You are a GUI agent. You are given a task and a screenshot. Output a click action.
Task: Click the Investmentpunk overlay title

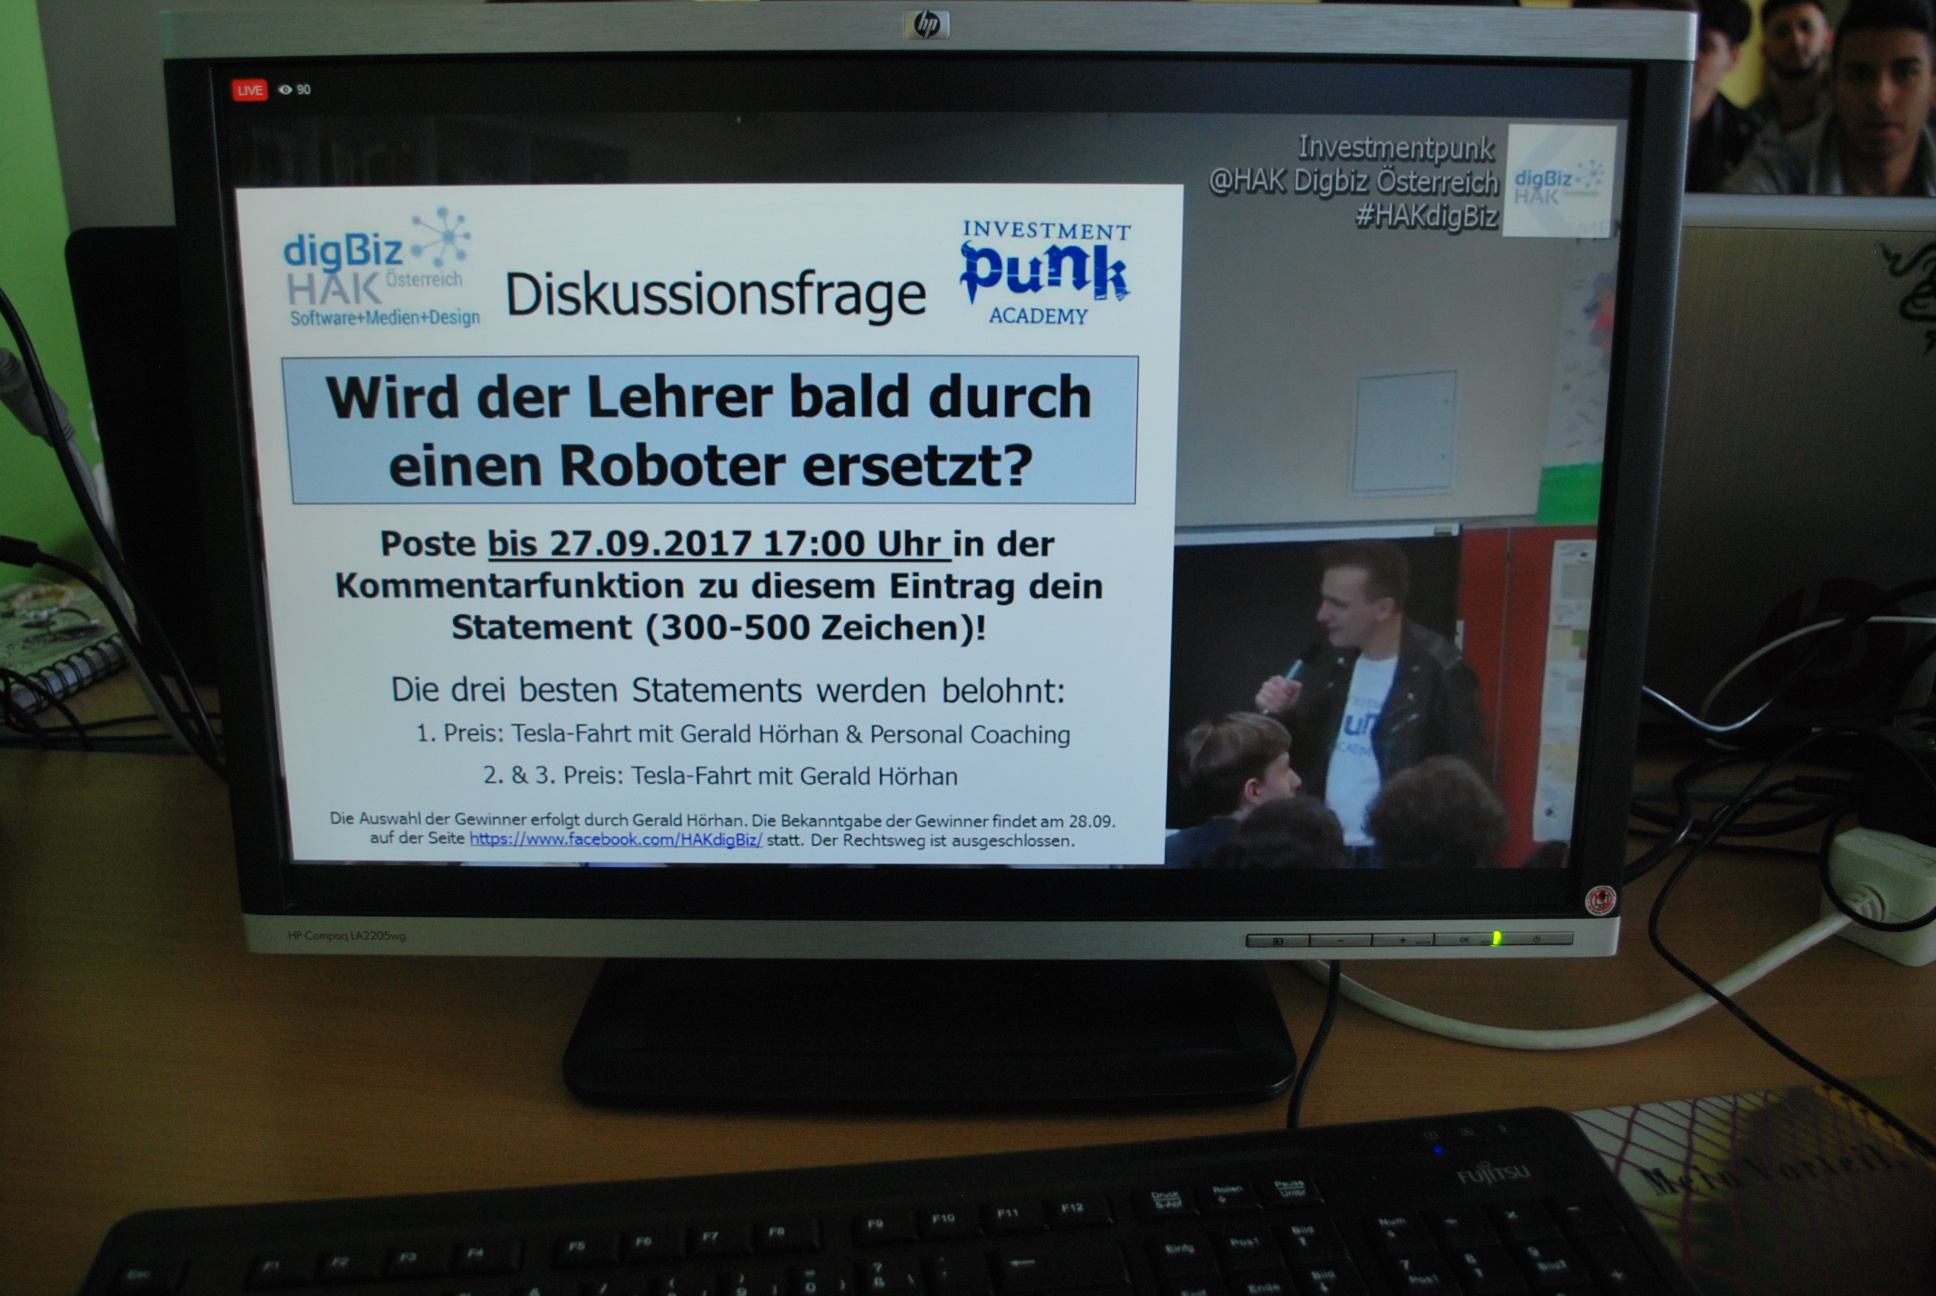[1396, 148]
